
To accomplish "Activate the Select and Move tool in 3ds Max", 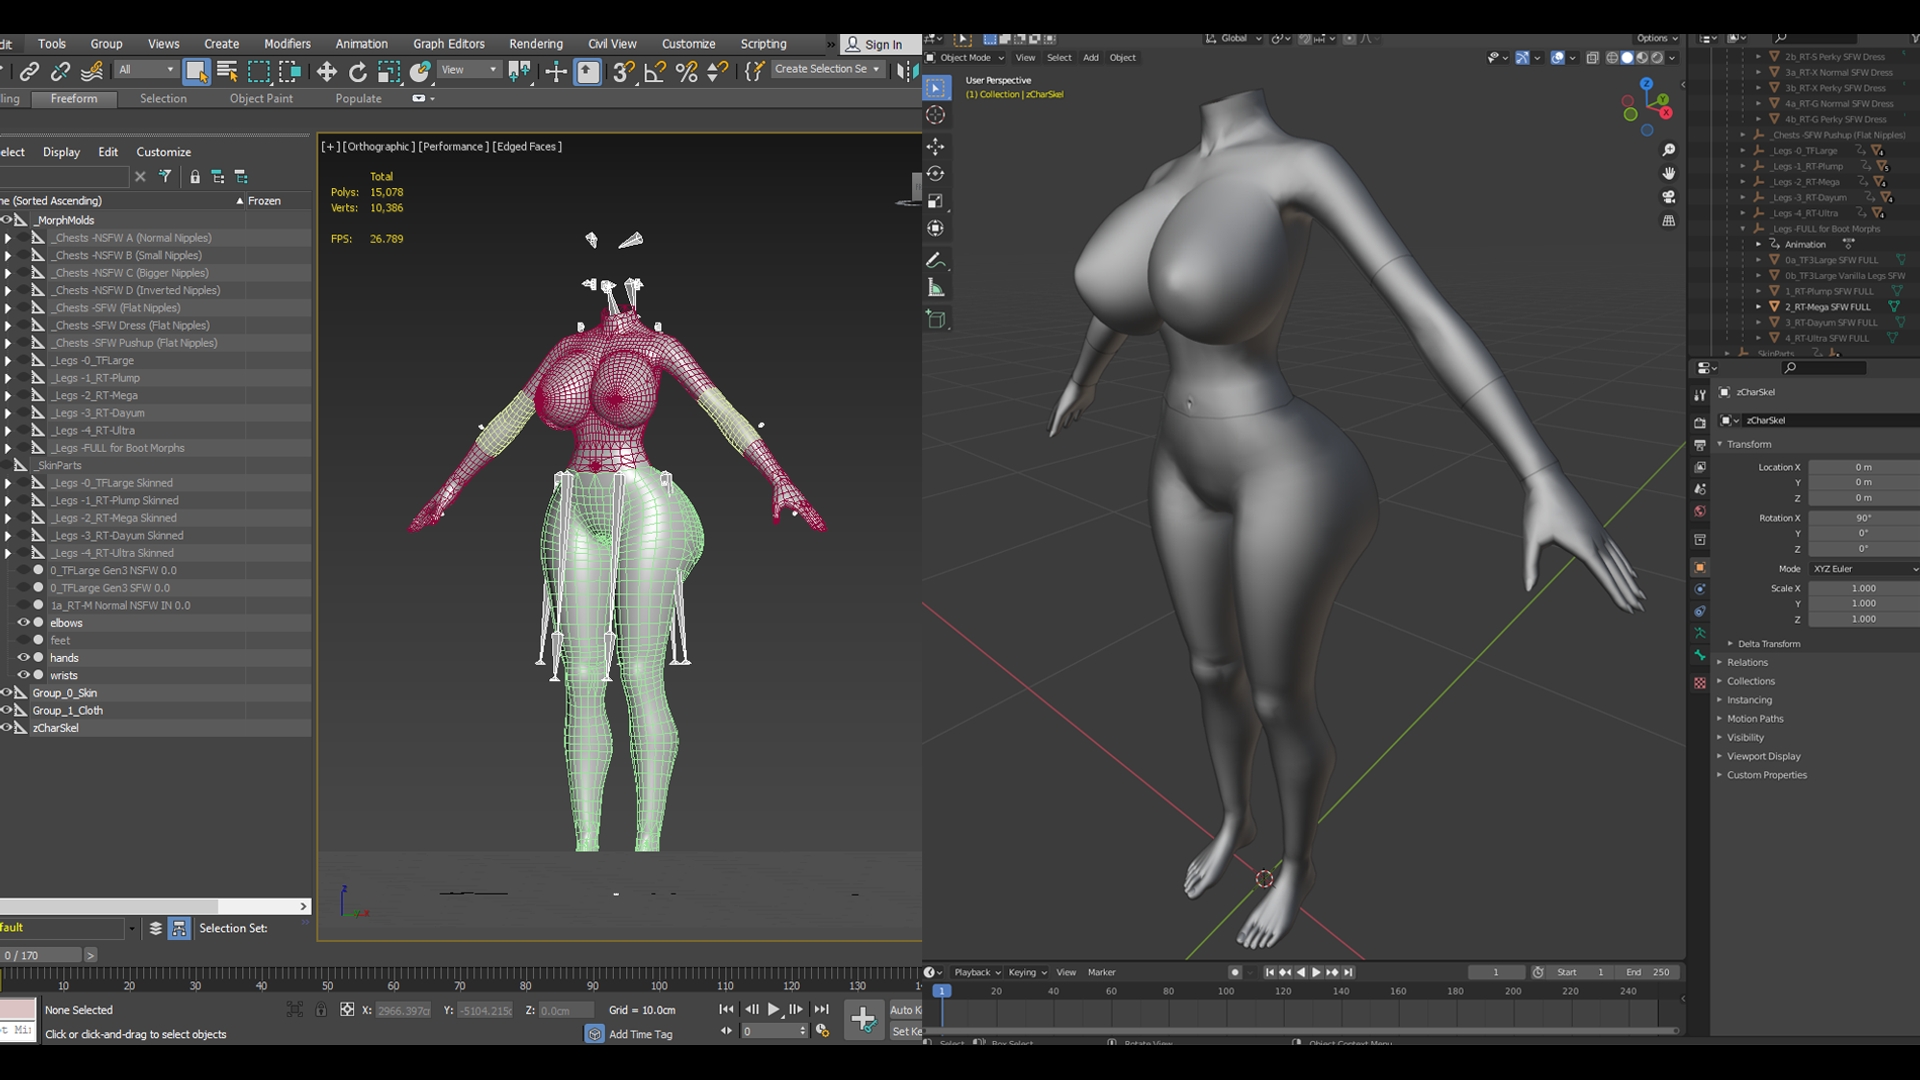I will click(x=326, y=71).
